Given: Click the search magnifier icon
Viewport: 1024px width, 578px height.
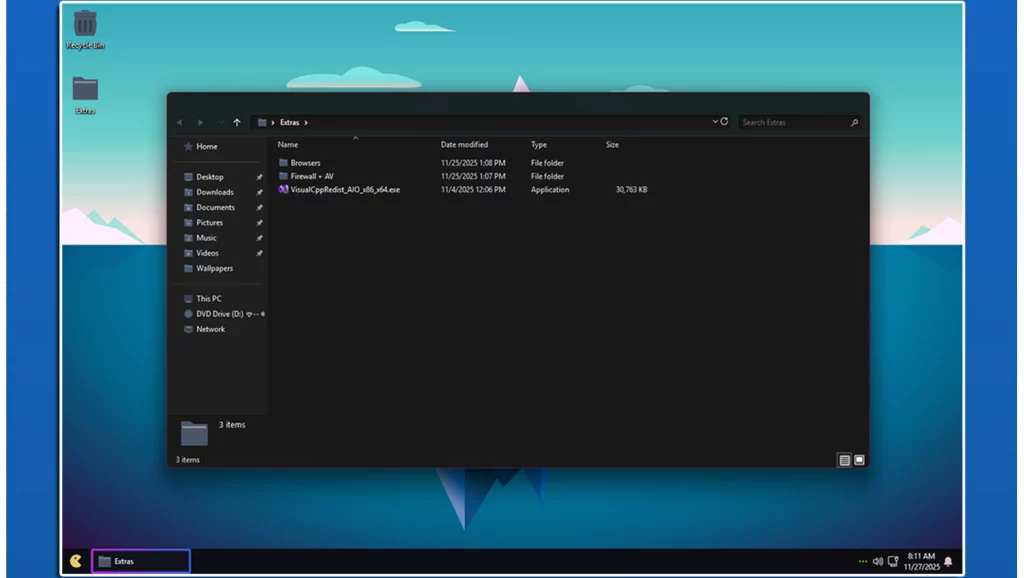Looking at the screenshot, I should click(854, 122).
